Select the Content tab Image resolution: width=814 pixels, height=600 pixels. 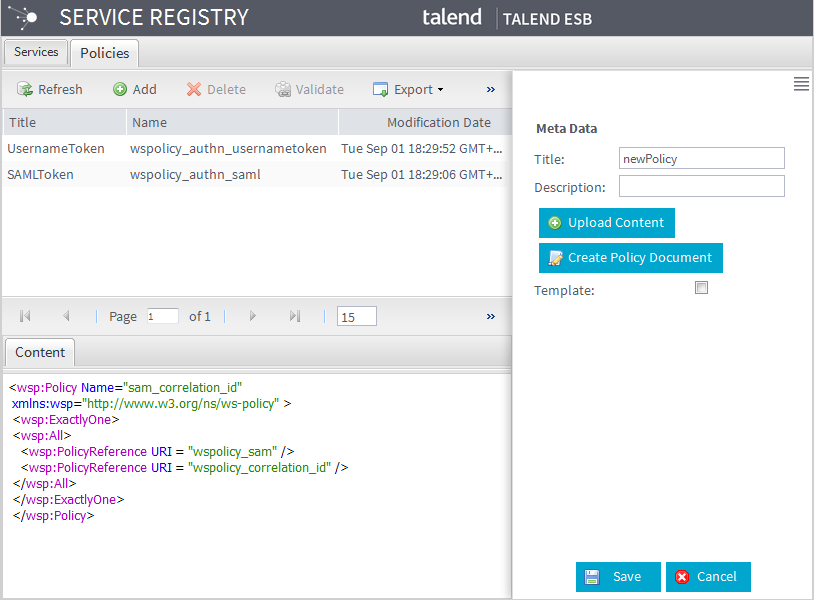point(40,352)
